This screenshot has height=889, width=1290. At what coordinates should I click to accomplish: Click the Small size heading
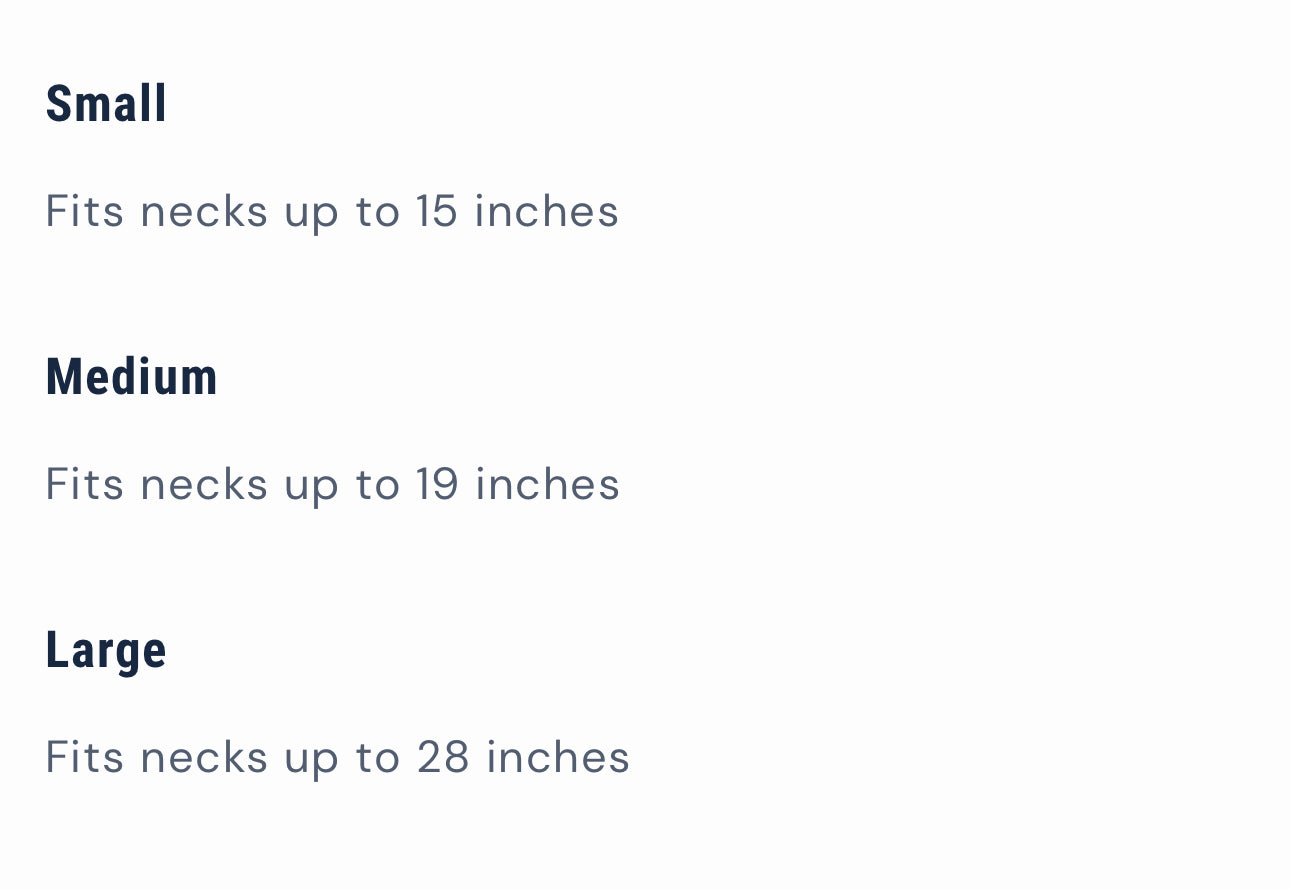coord(106,104)
